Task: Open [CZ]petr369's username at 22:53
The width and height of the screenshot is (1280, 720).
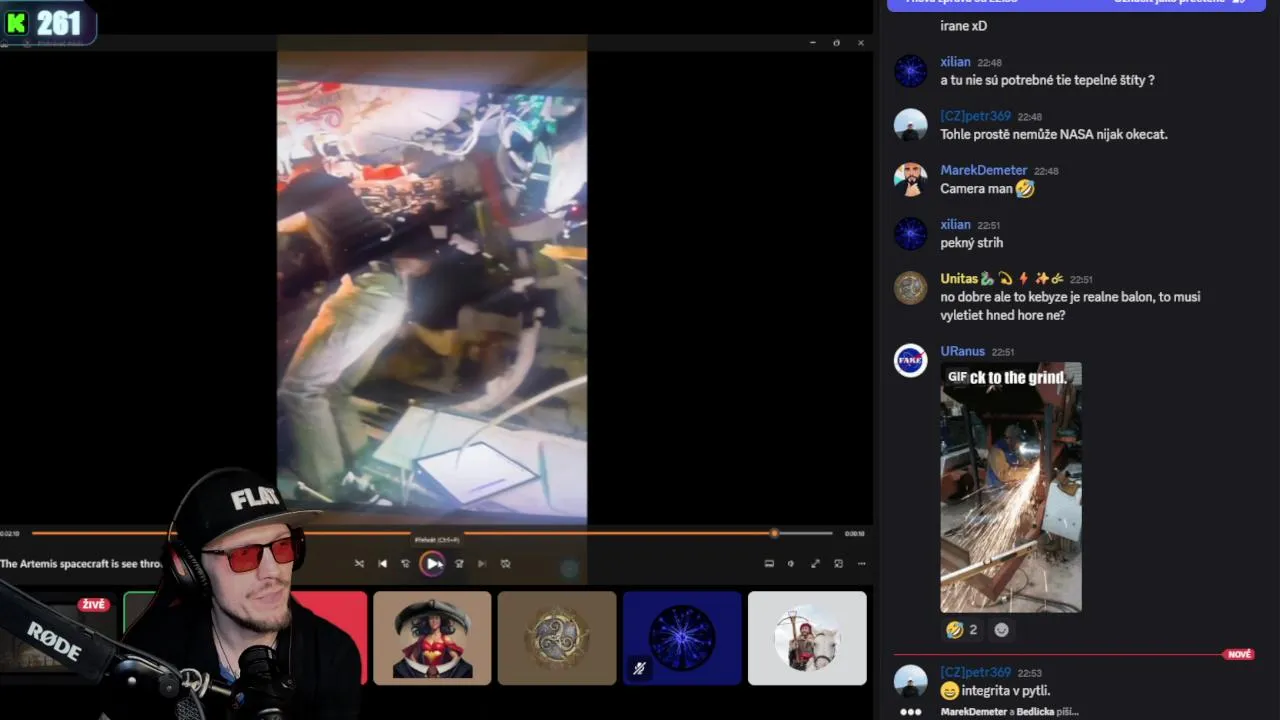Action: point(976,672)
